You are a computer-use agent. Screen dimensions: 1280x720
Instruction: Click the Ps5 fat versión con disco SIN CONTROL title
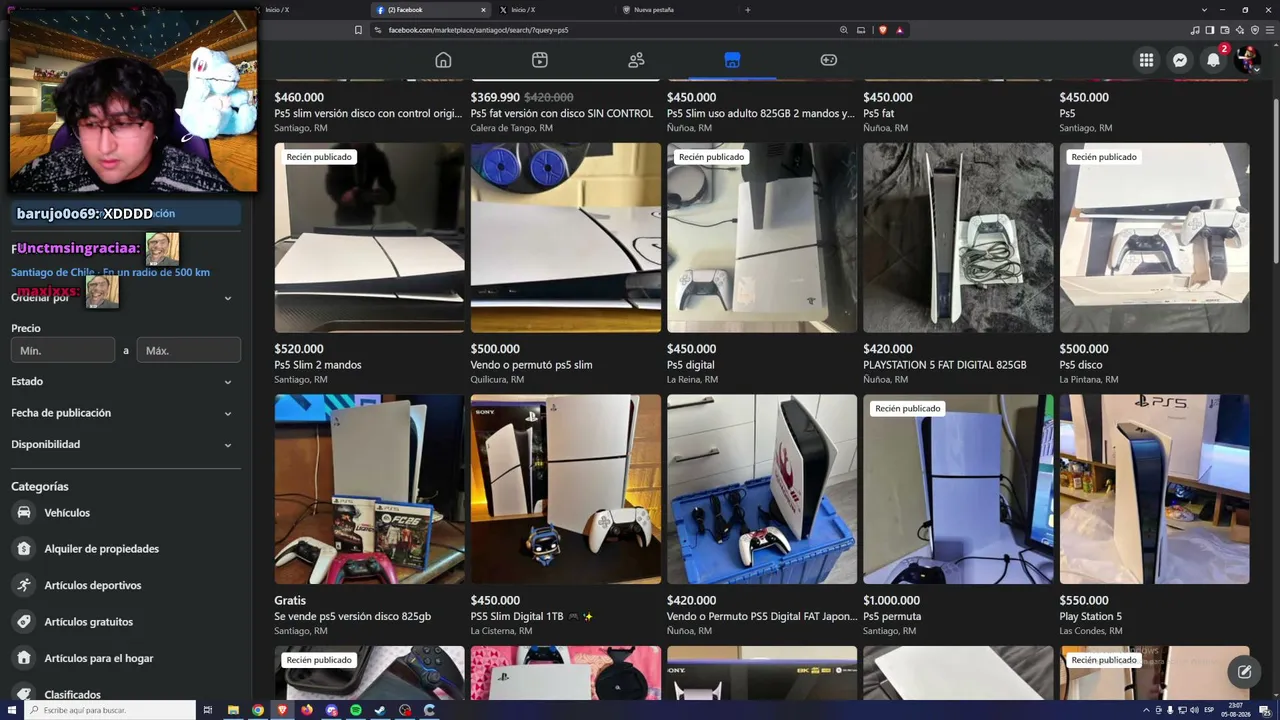[x=562, y=114]
